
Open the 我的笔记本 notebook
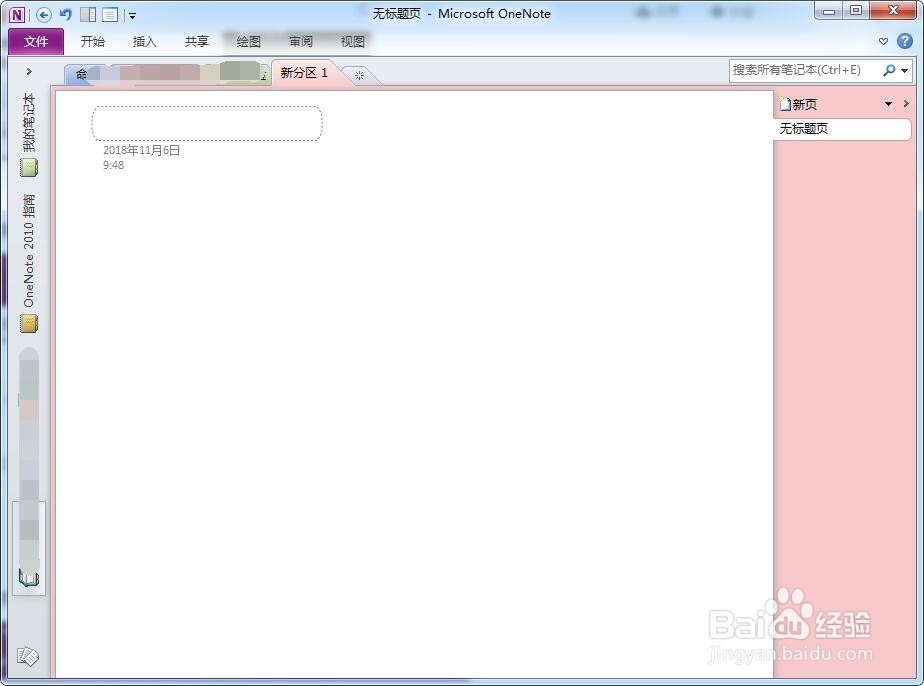(x=29, y=134)
